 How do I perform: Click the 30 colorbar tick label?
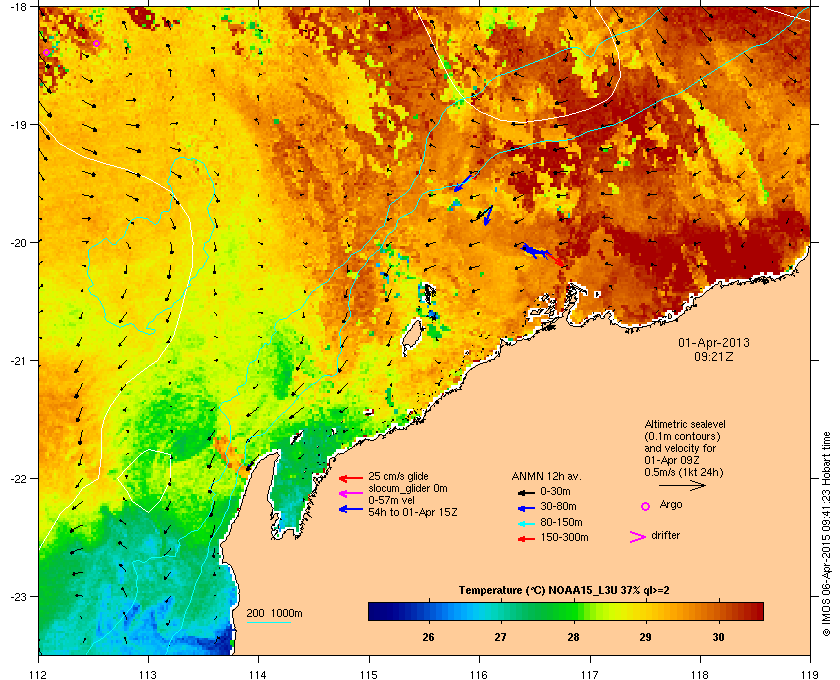(x=718, y=637)
